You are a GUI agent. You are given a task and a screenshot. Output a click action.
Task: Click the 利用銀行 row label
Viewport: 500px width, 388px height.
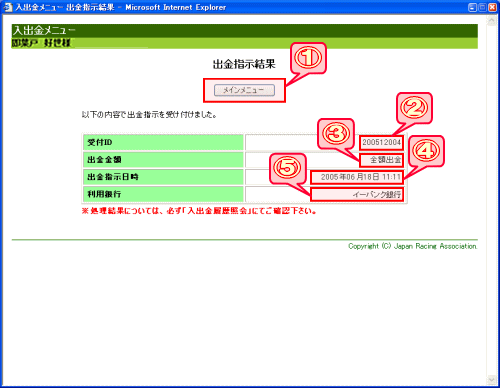[x=163, y=194]
